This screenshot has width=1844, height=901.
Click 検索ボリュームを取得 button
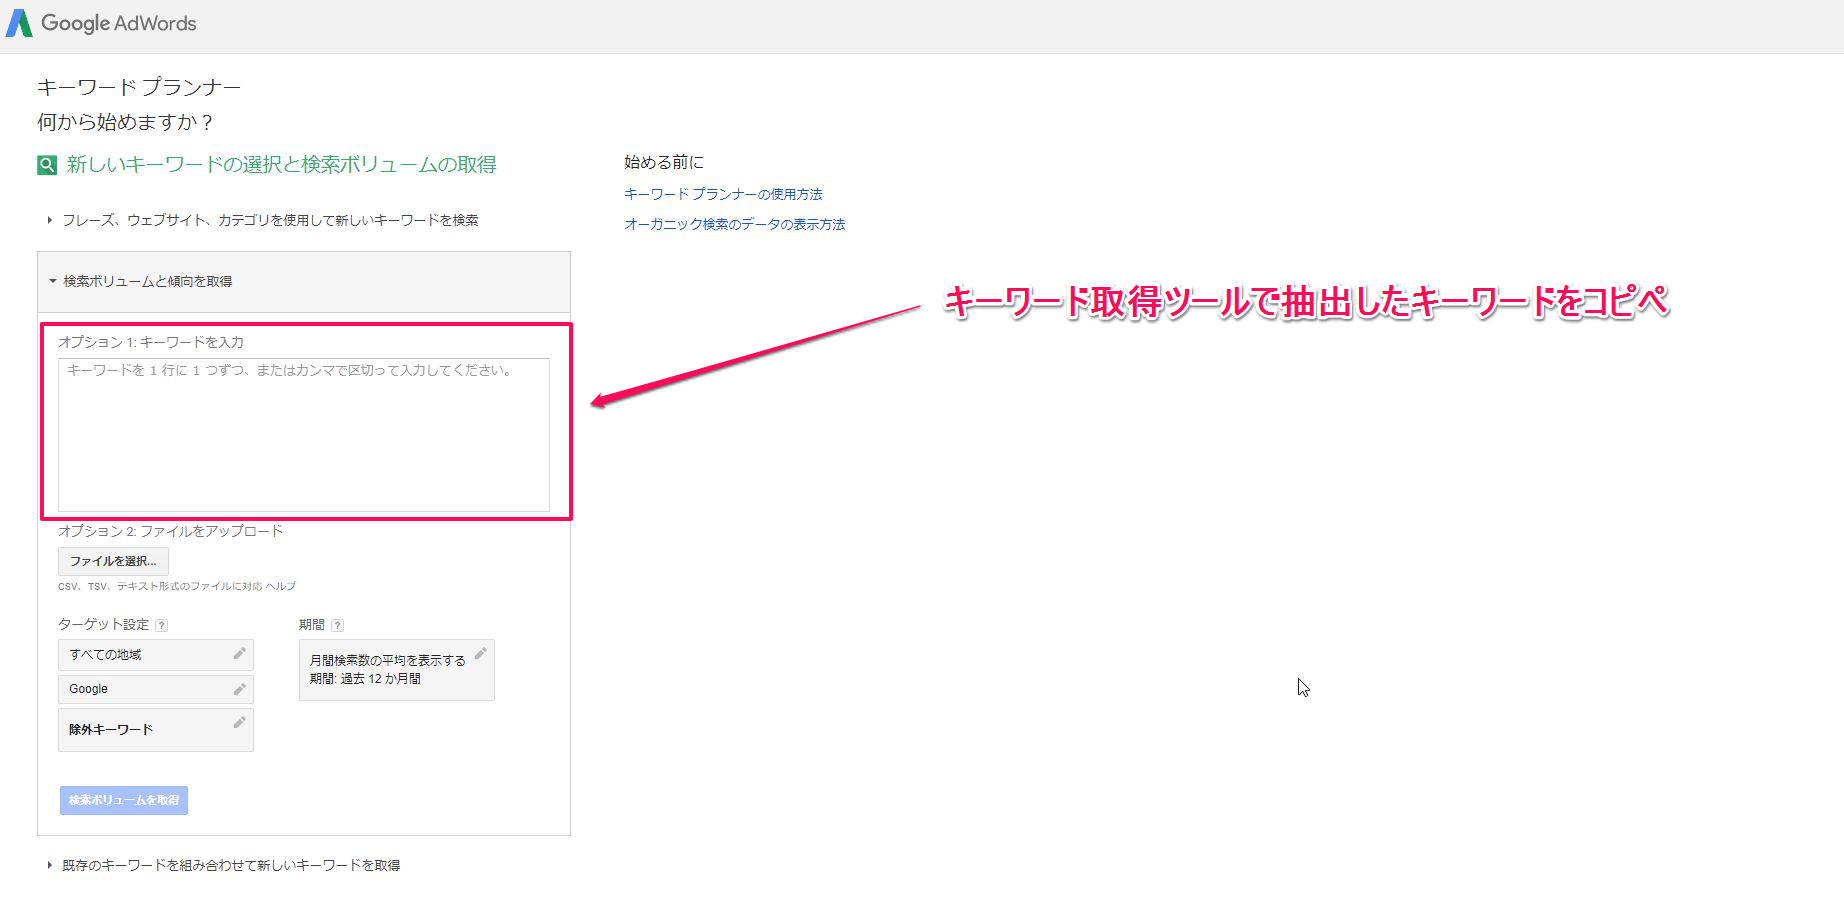click(124, 800)
